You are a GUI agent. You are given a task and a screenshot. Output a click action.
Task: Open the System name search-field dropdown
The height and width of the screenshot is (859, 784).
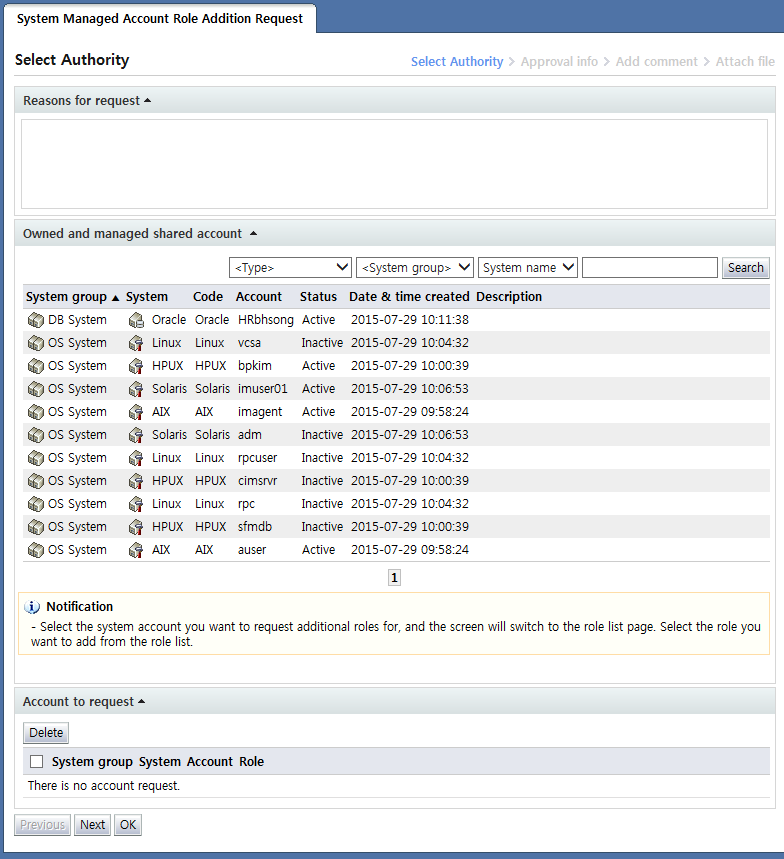[528, 268]
